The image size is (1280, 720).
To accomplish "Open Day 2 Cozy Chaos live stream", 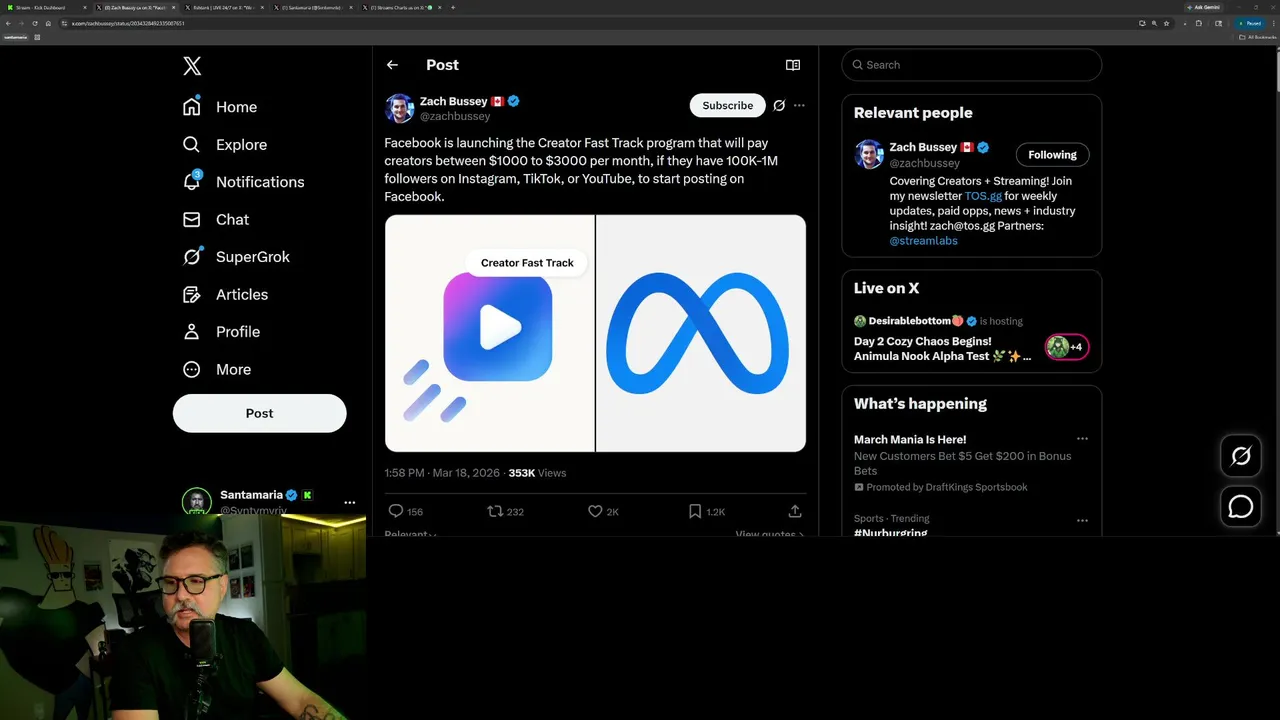I will [x=940, y=348].
